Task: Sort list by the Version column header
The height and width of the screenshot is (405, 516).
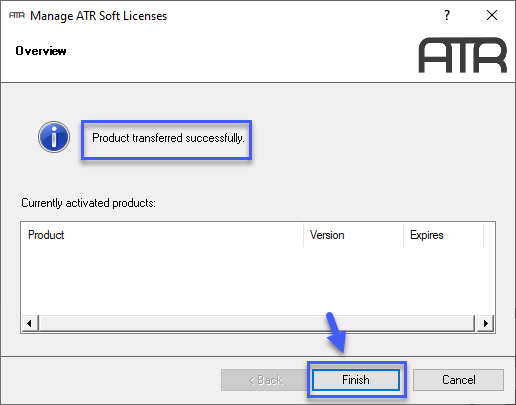Action: [x=353, y=235]
